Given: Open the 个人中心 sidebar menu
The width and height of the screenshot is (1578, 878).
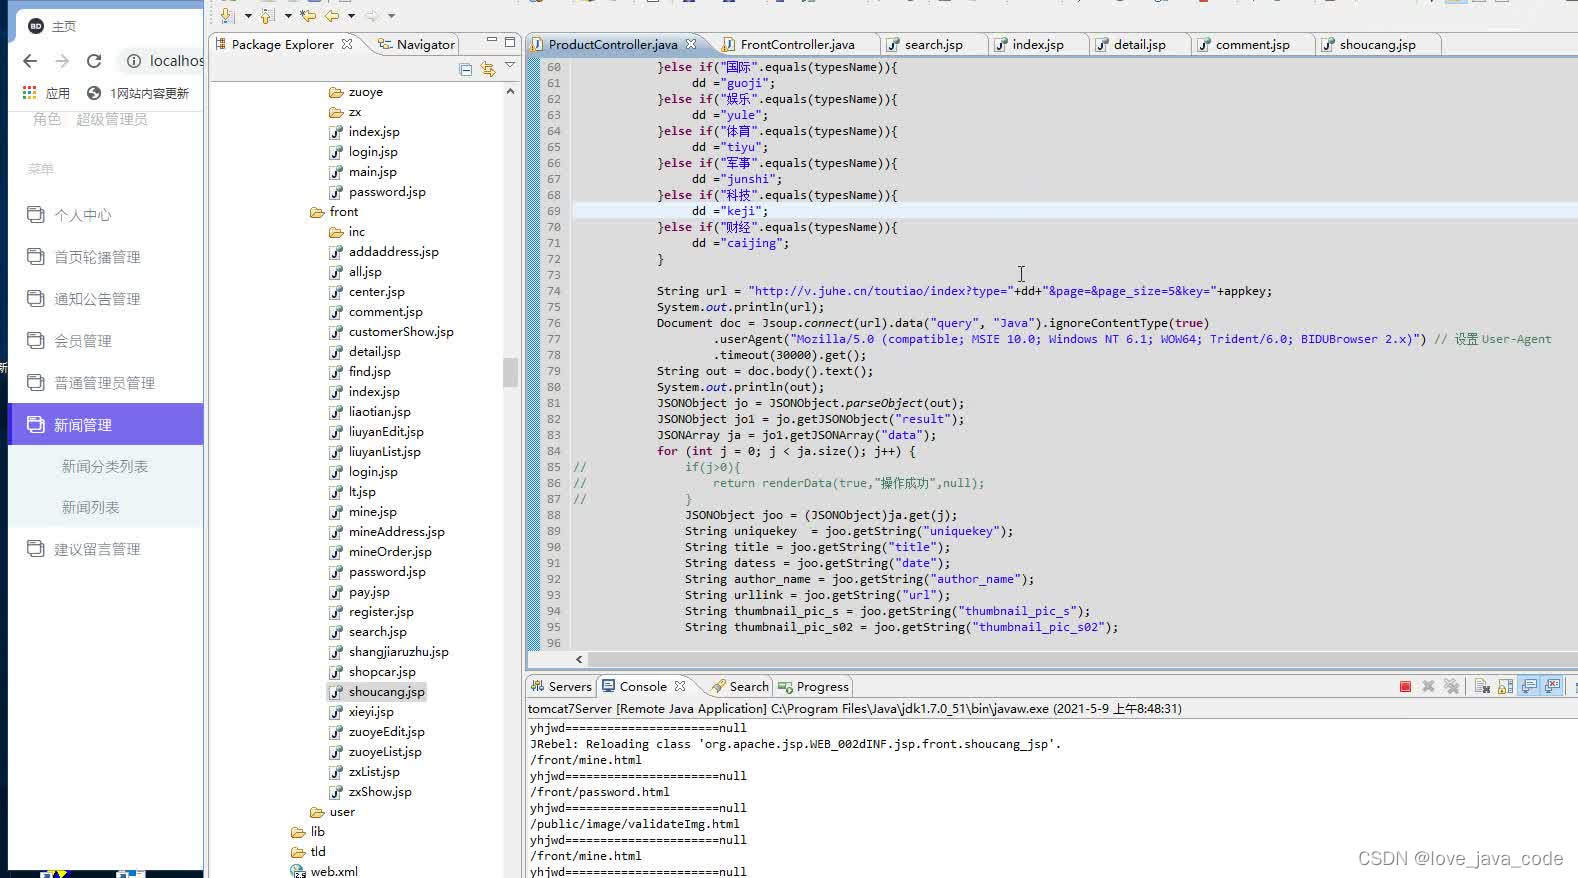Looking at the screenshot, I should click(82, 215).
